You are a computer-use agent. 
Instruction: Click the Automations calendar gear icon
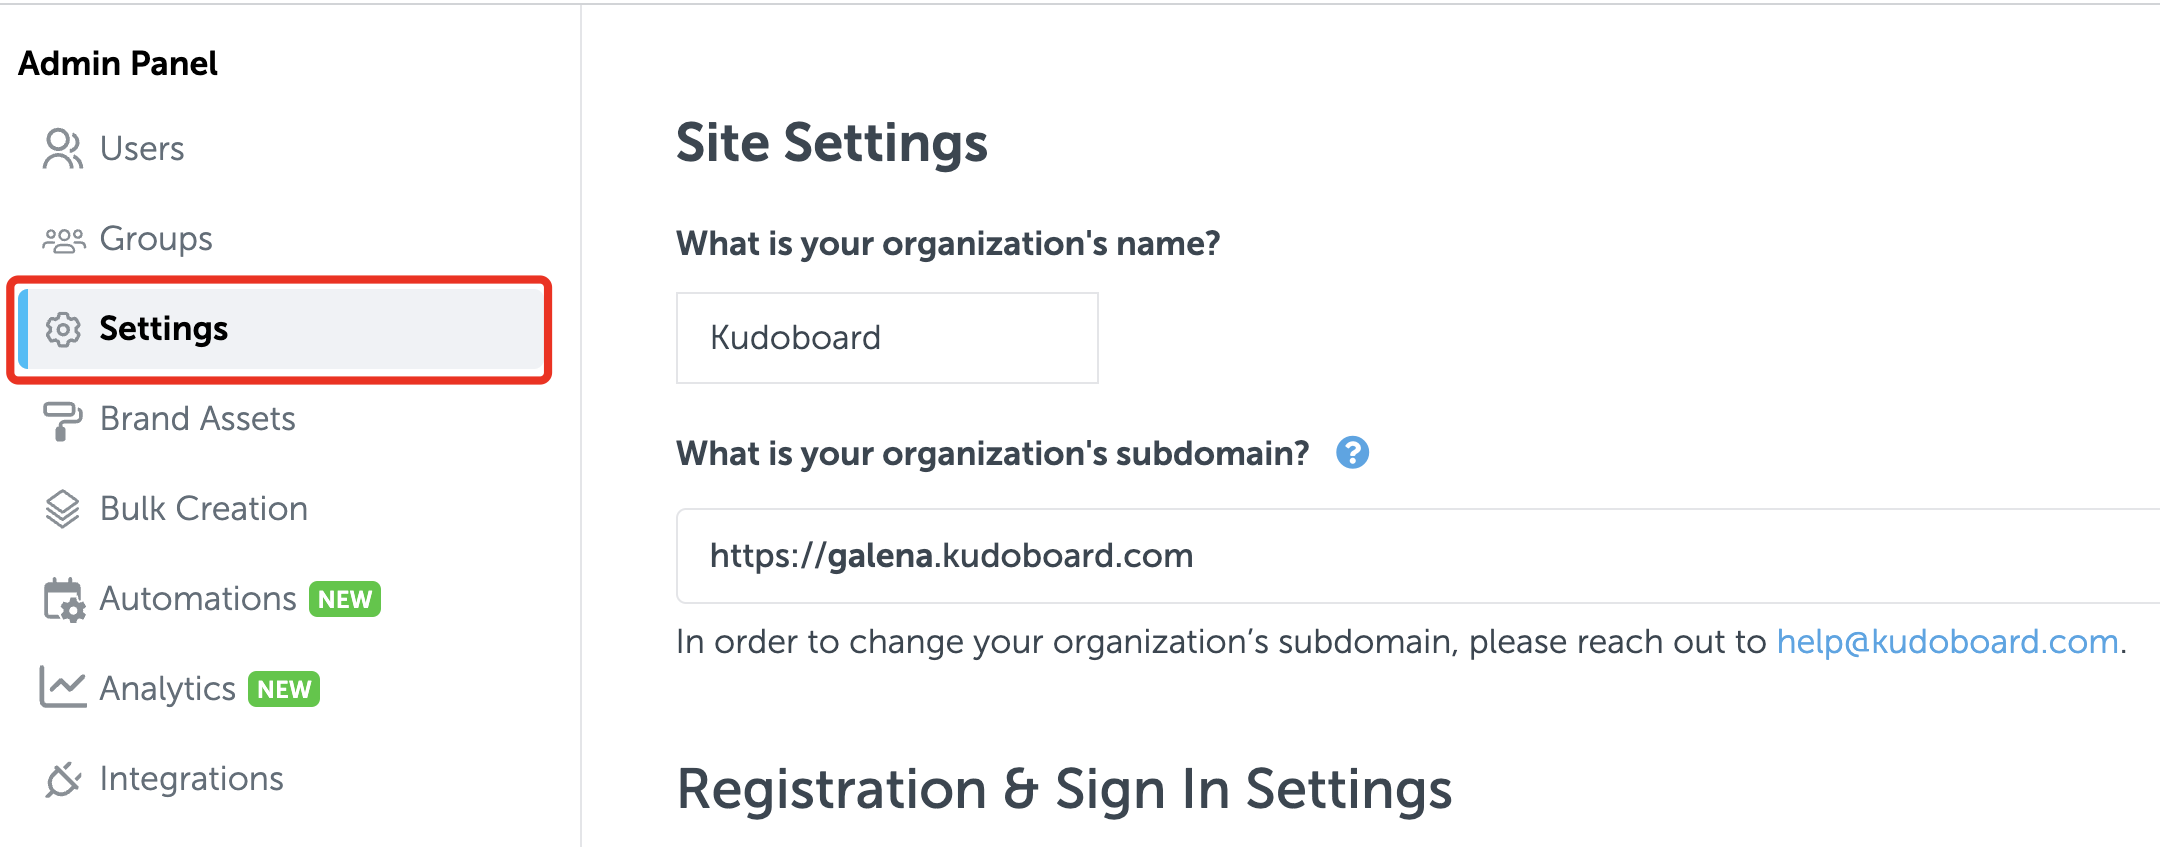click(64, 600)
